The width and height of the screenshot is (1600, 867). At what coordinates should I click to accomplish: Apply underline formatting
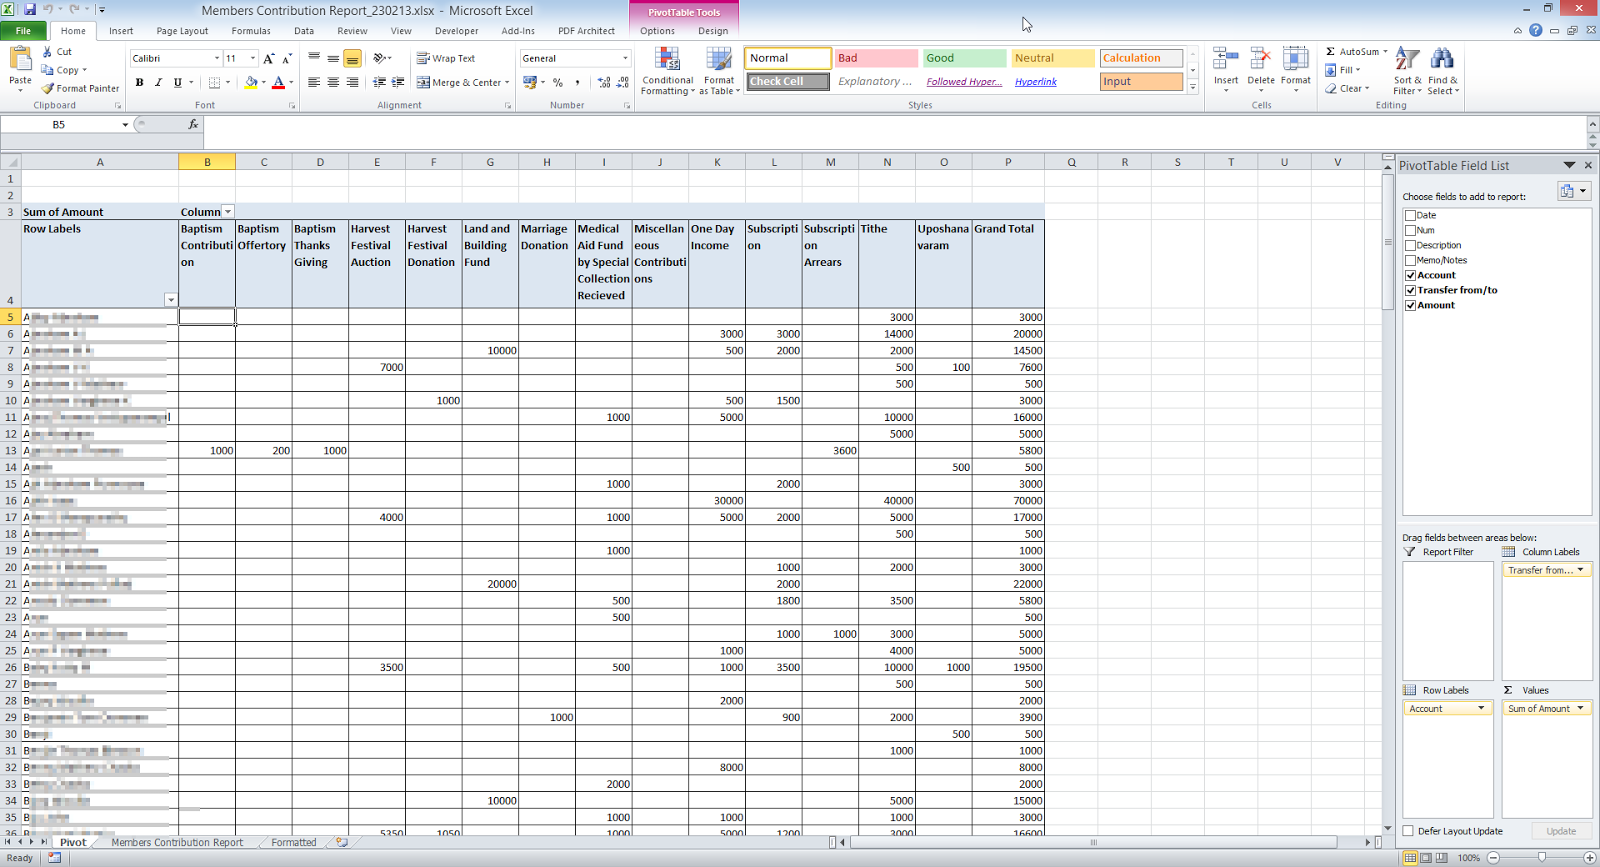(x=178, y=82)
